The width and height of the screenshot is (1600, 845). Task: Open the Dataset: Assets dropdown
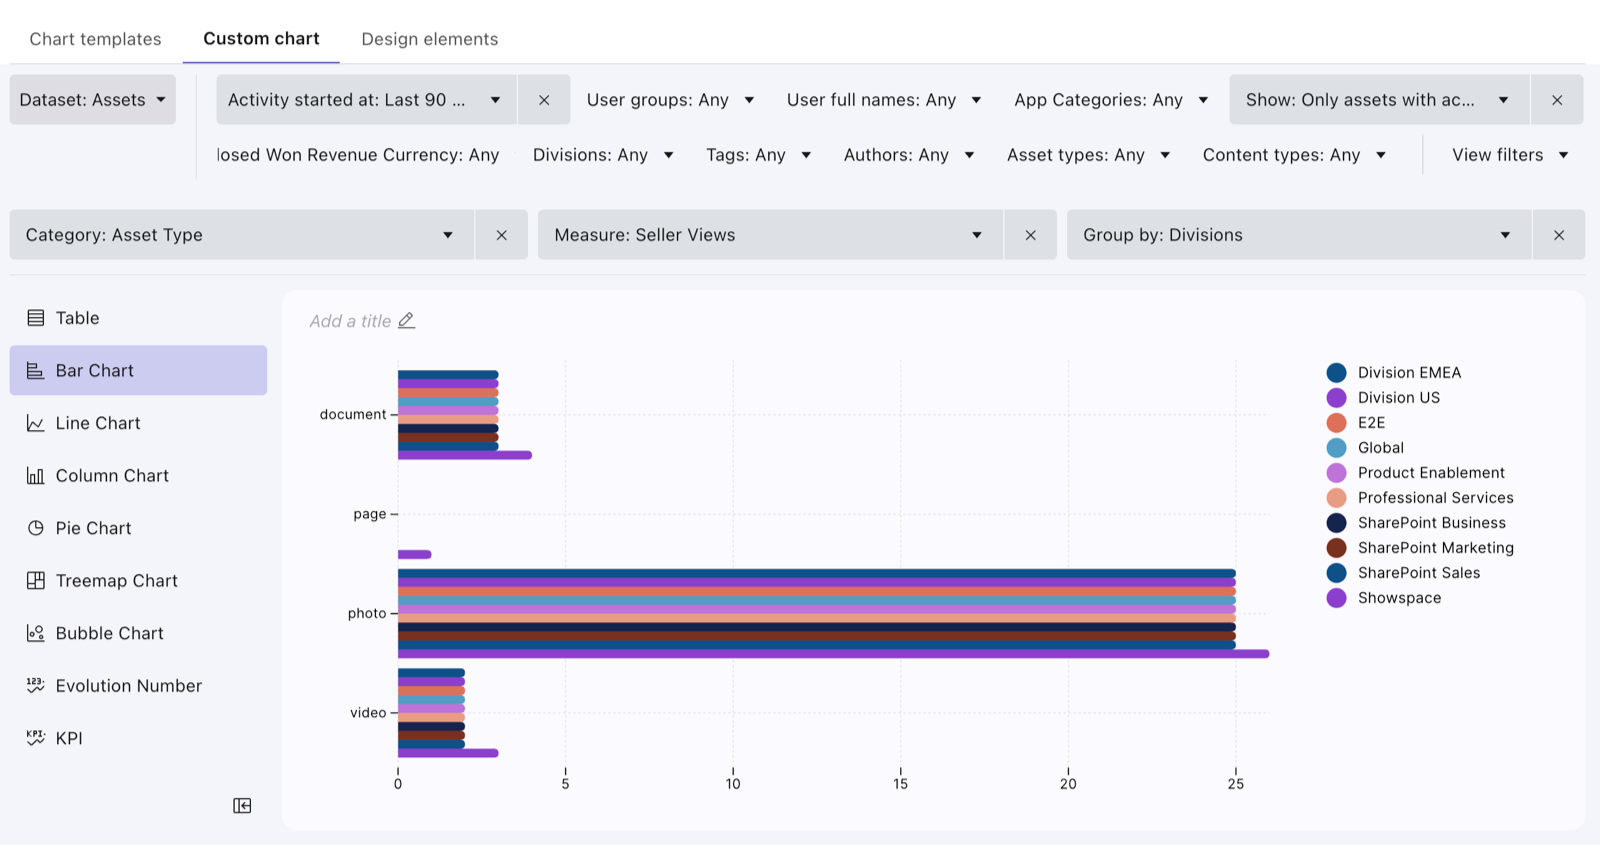click(x=93, y=100)
